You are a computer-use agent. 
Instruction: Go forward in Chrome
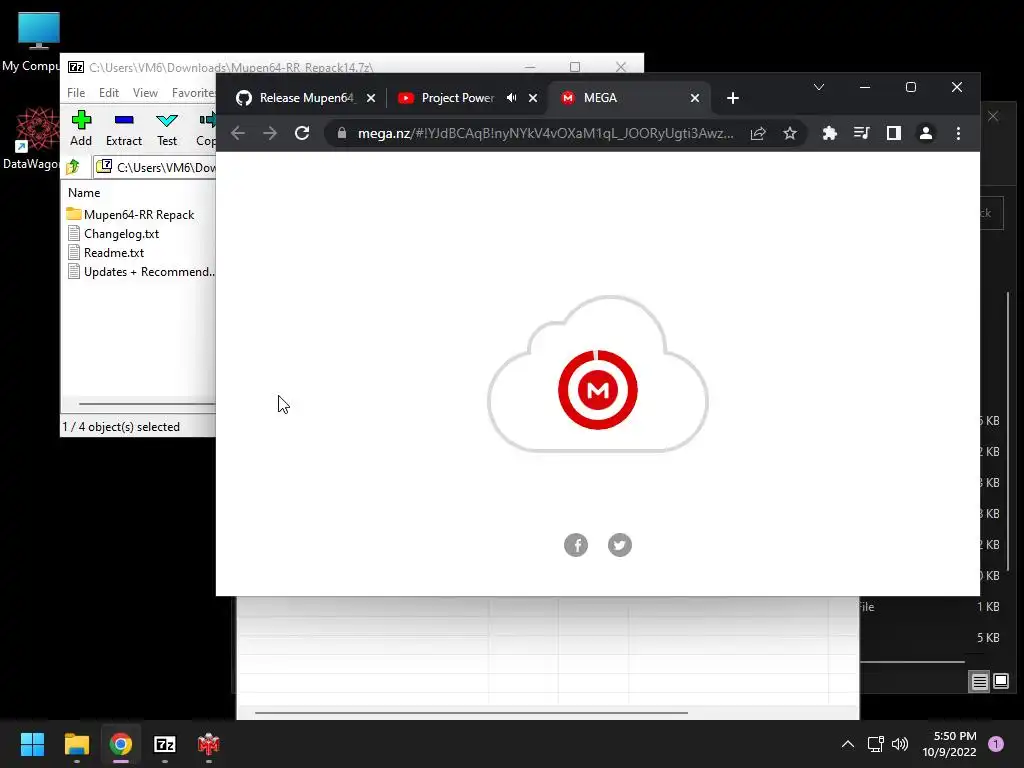[270, 133]
